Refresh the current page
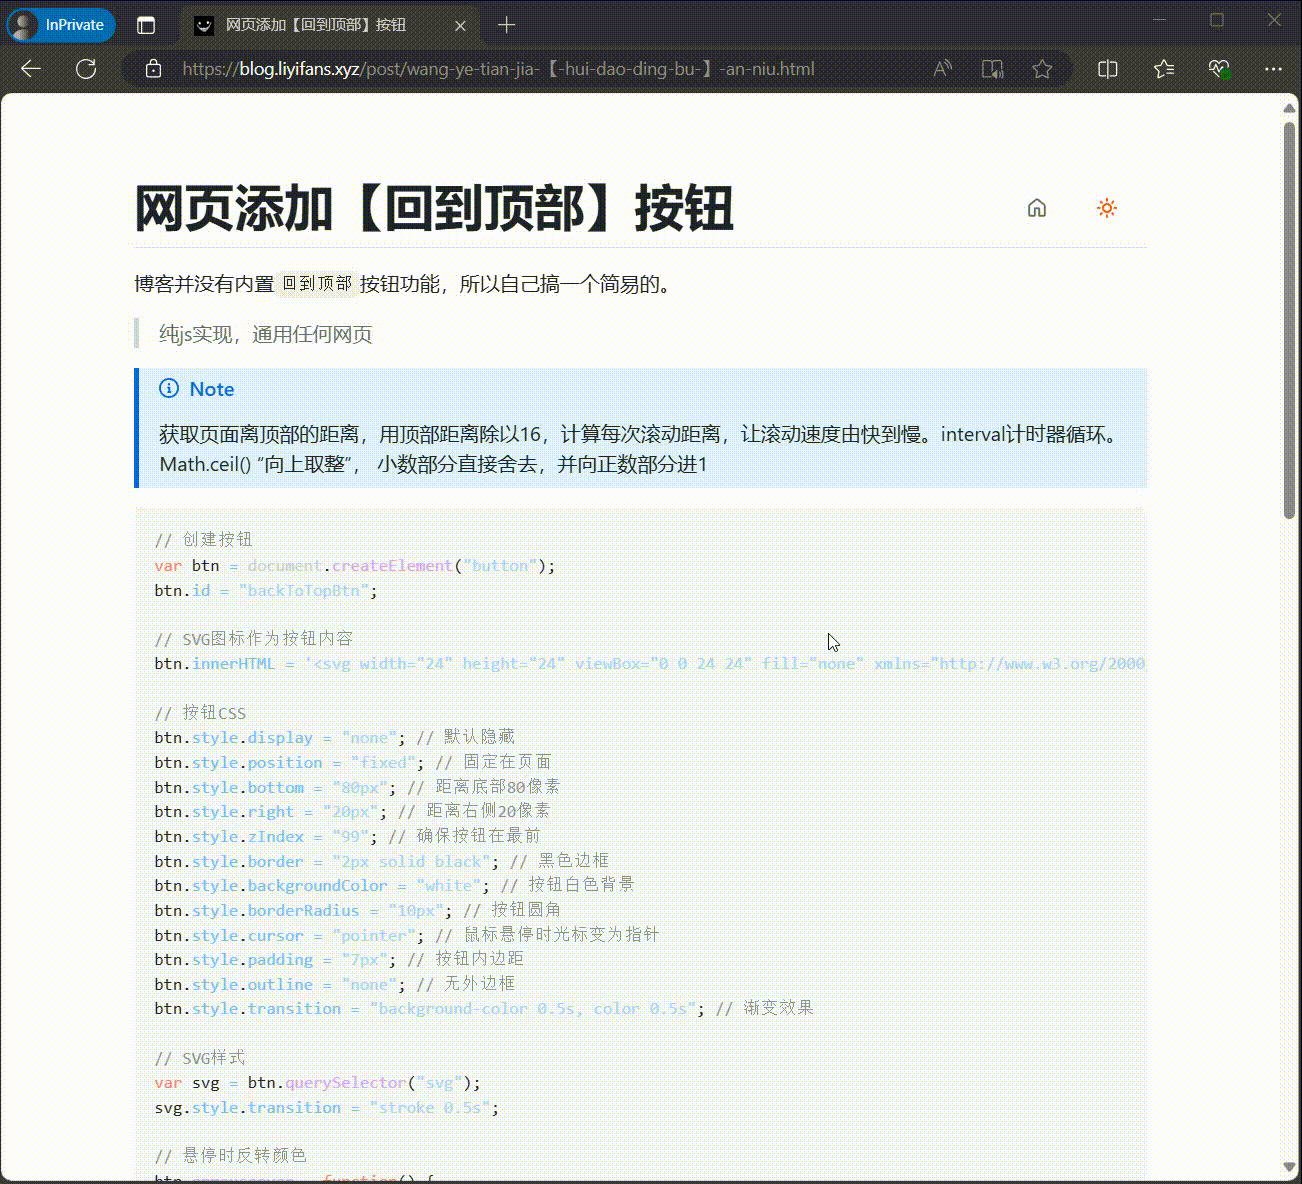 click(x=87, y=69)
